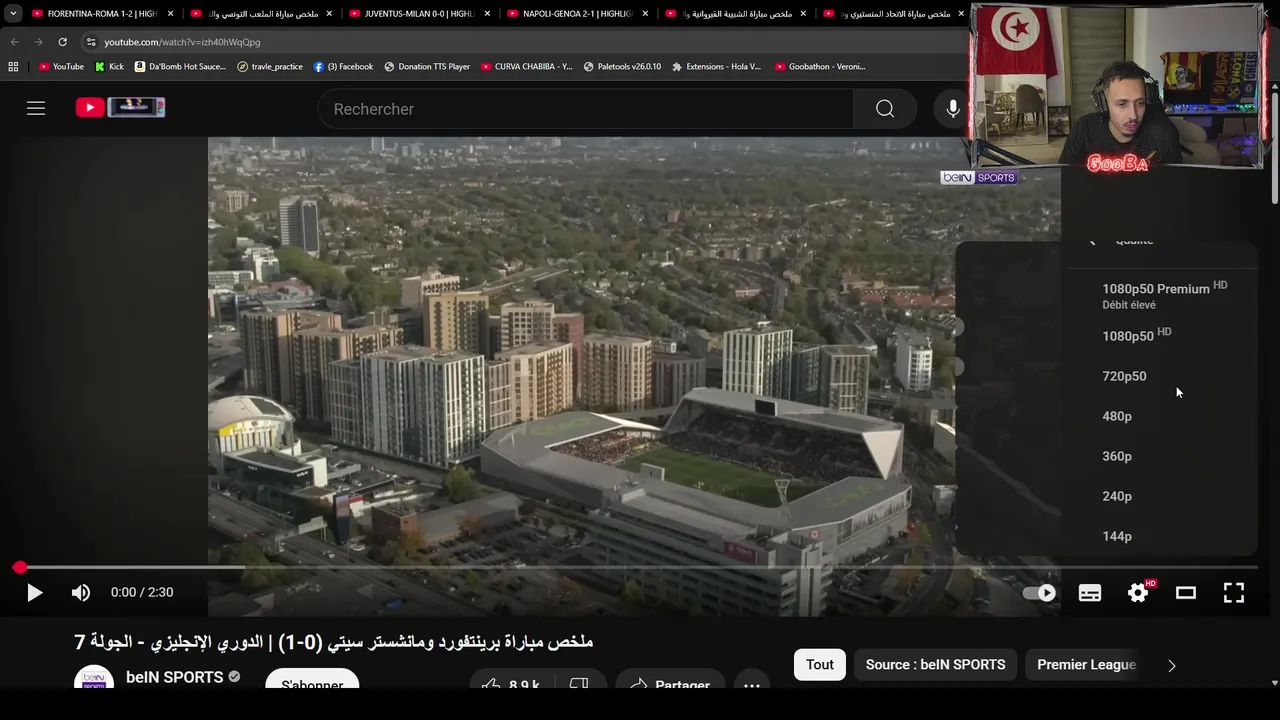Mute the video with speaker icon
The height and width of the screenshot is (720, 1280).
(81, 593)
